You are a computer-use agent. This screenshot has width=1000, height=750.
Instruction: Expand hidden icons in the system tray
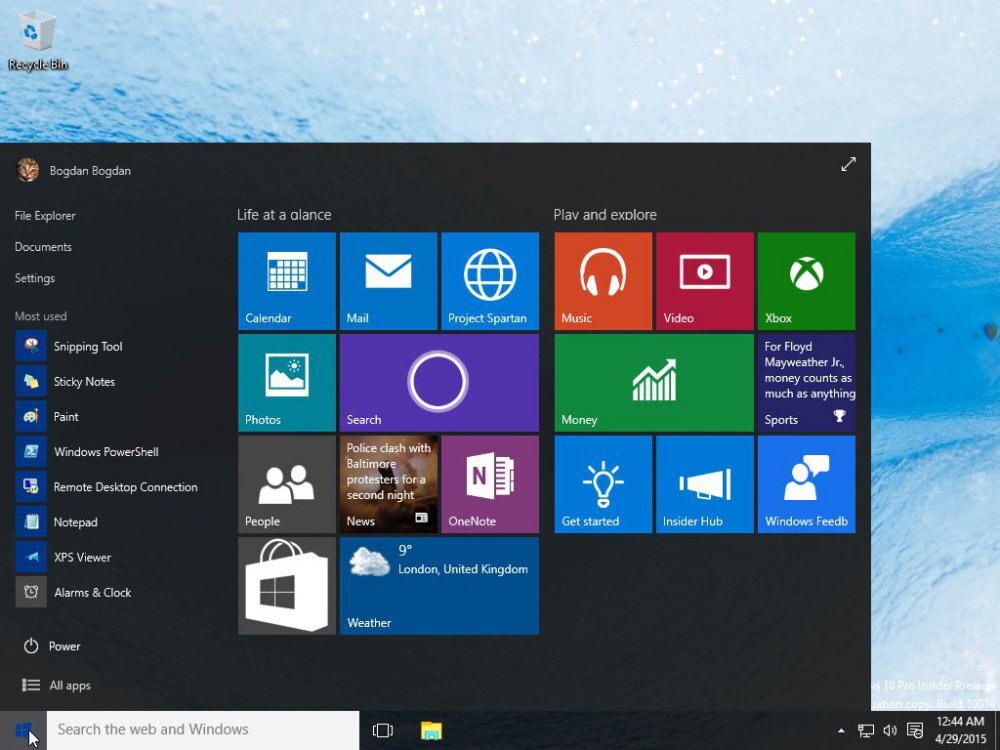[841, 730]
